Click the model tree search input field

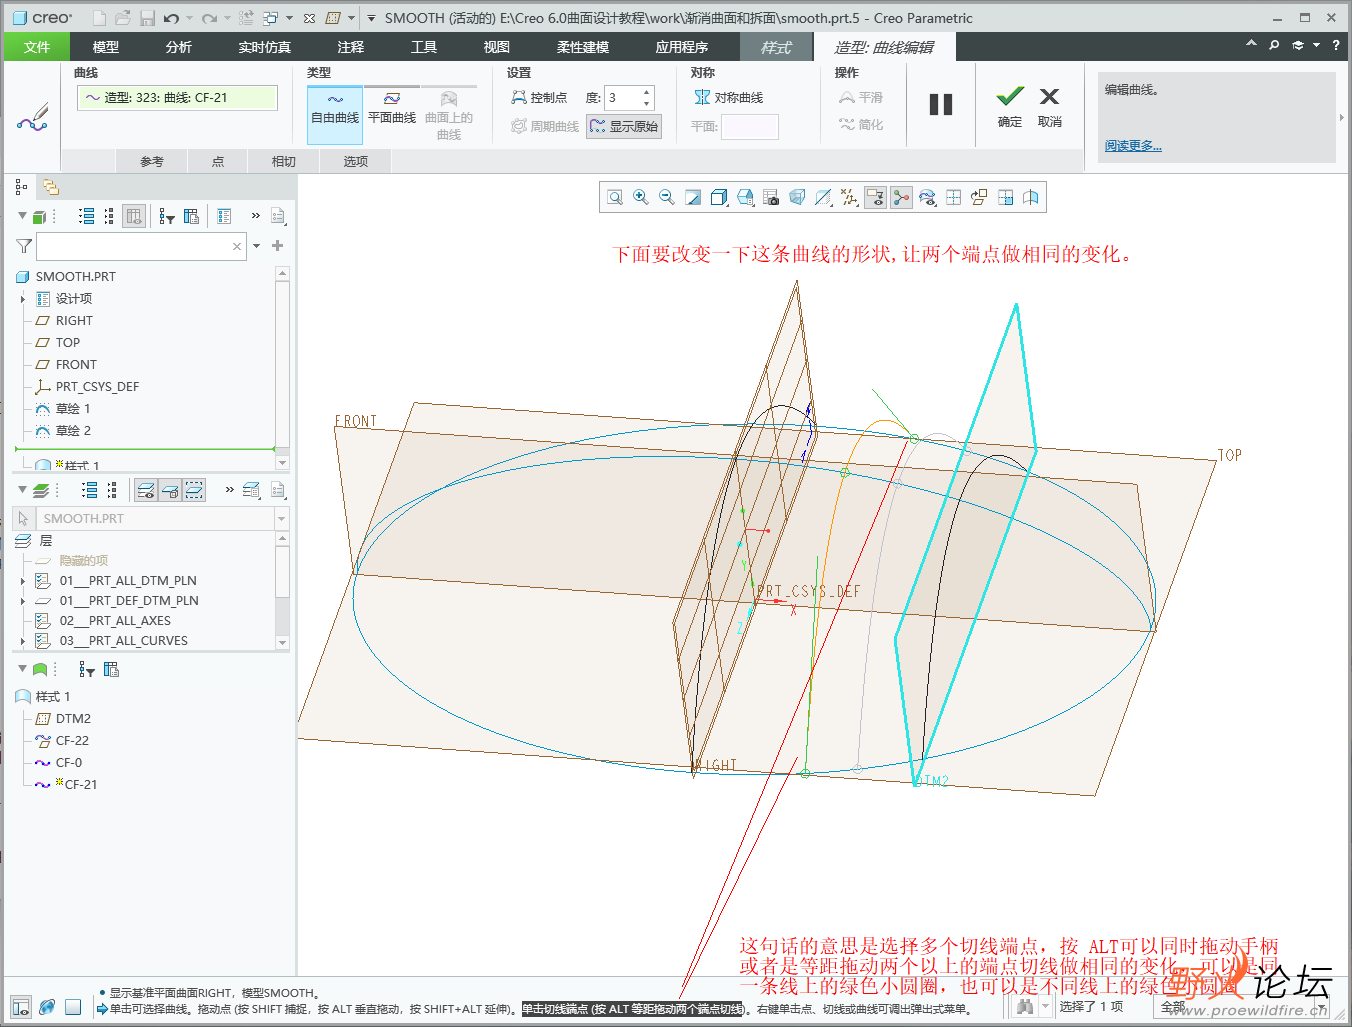140,246
